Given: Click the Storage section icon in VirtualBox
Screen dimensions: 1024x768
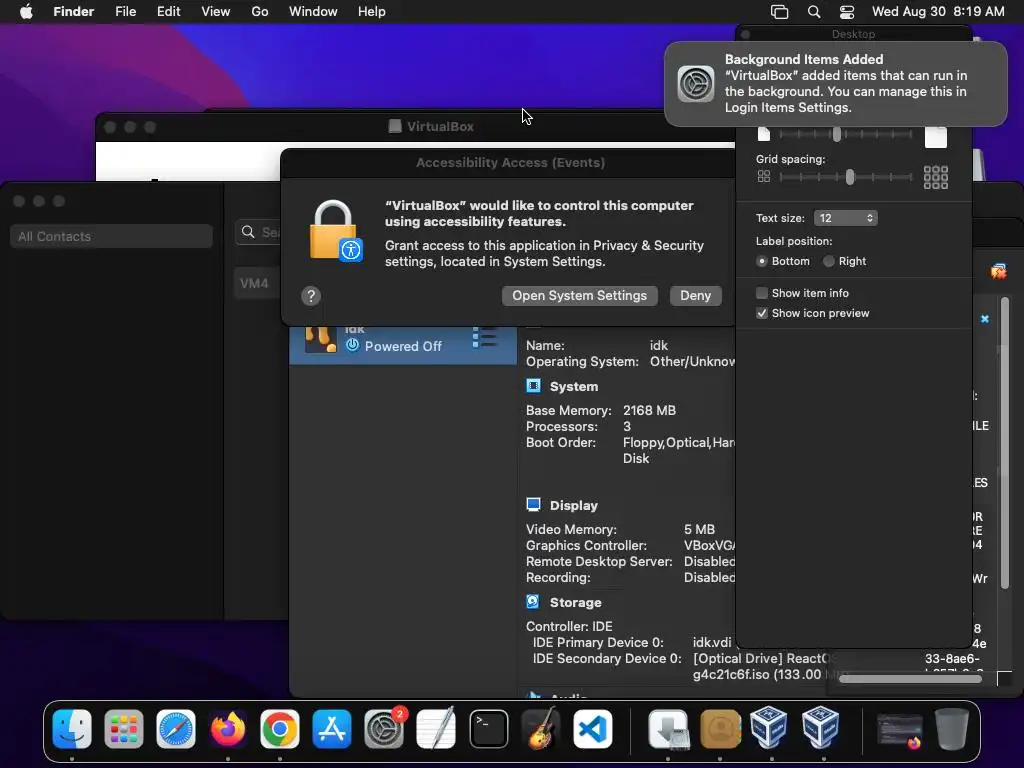Looking at the screenshot, I should 534,601.
